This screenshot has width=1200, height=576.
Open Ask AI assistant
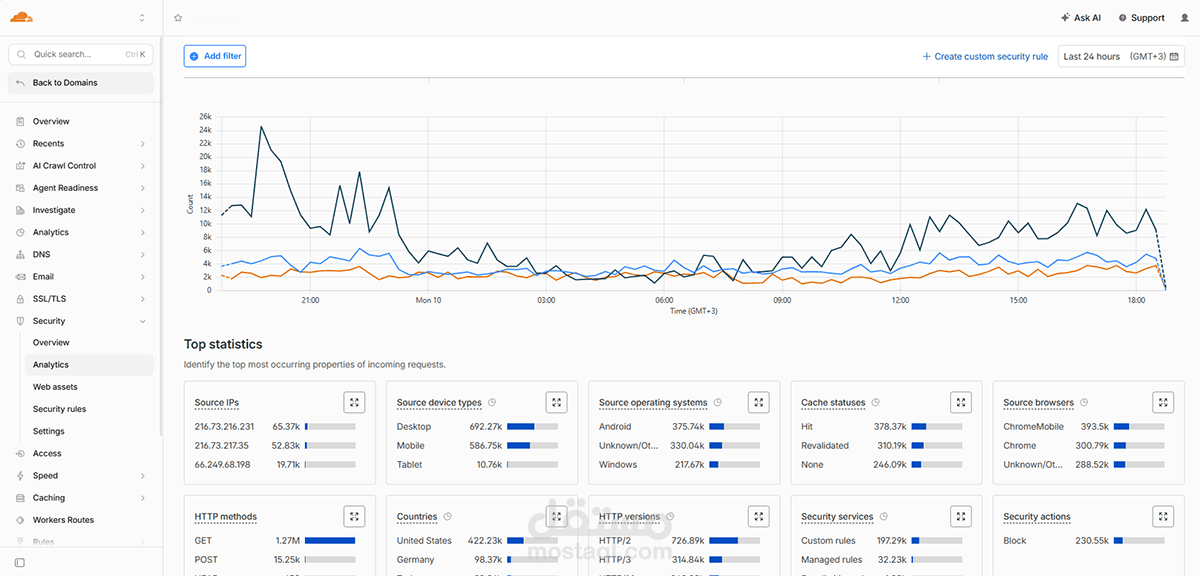[1080, 18]
